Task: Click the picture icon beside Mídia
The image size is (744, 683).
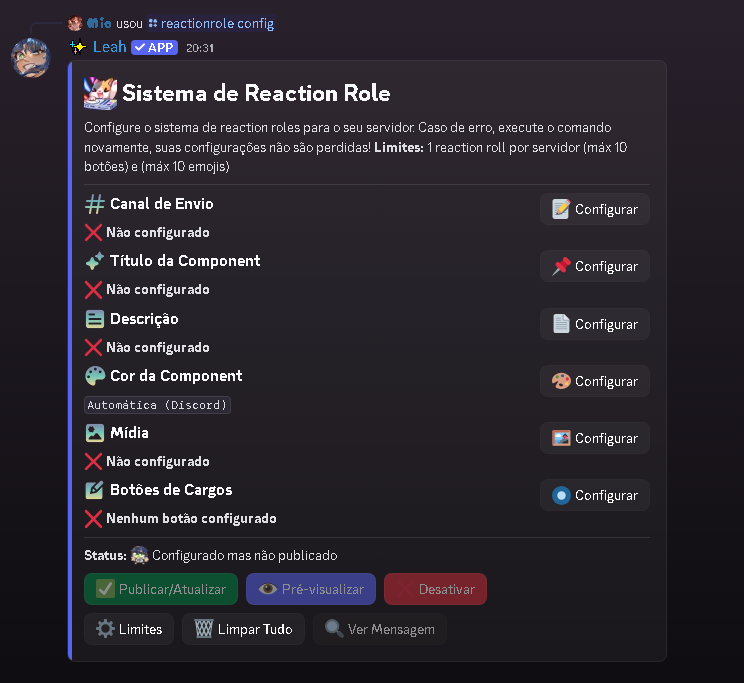Action: pyautogui.click(x=95, y=433)
